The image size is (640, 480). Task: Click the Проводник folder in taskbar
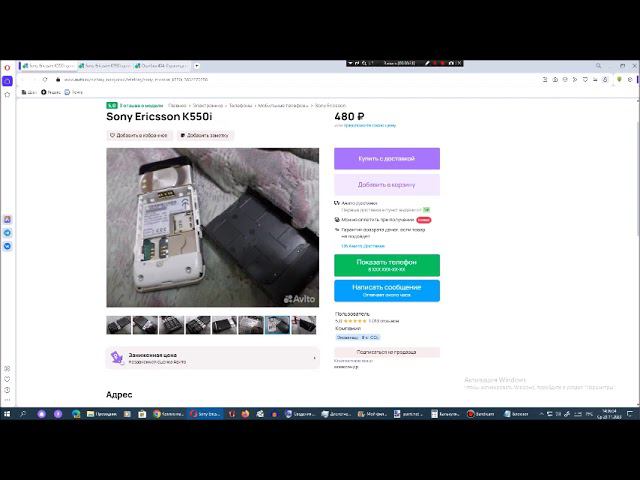(102, 414)
